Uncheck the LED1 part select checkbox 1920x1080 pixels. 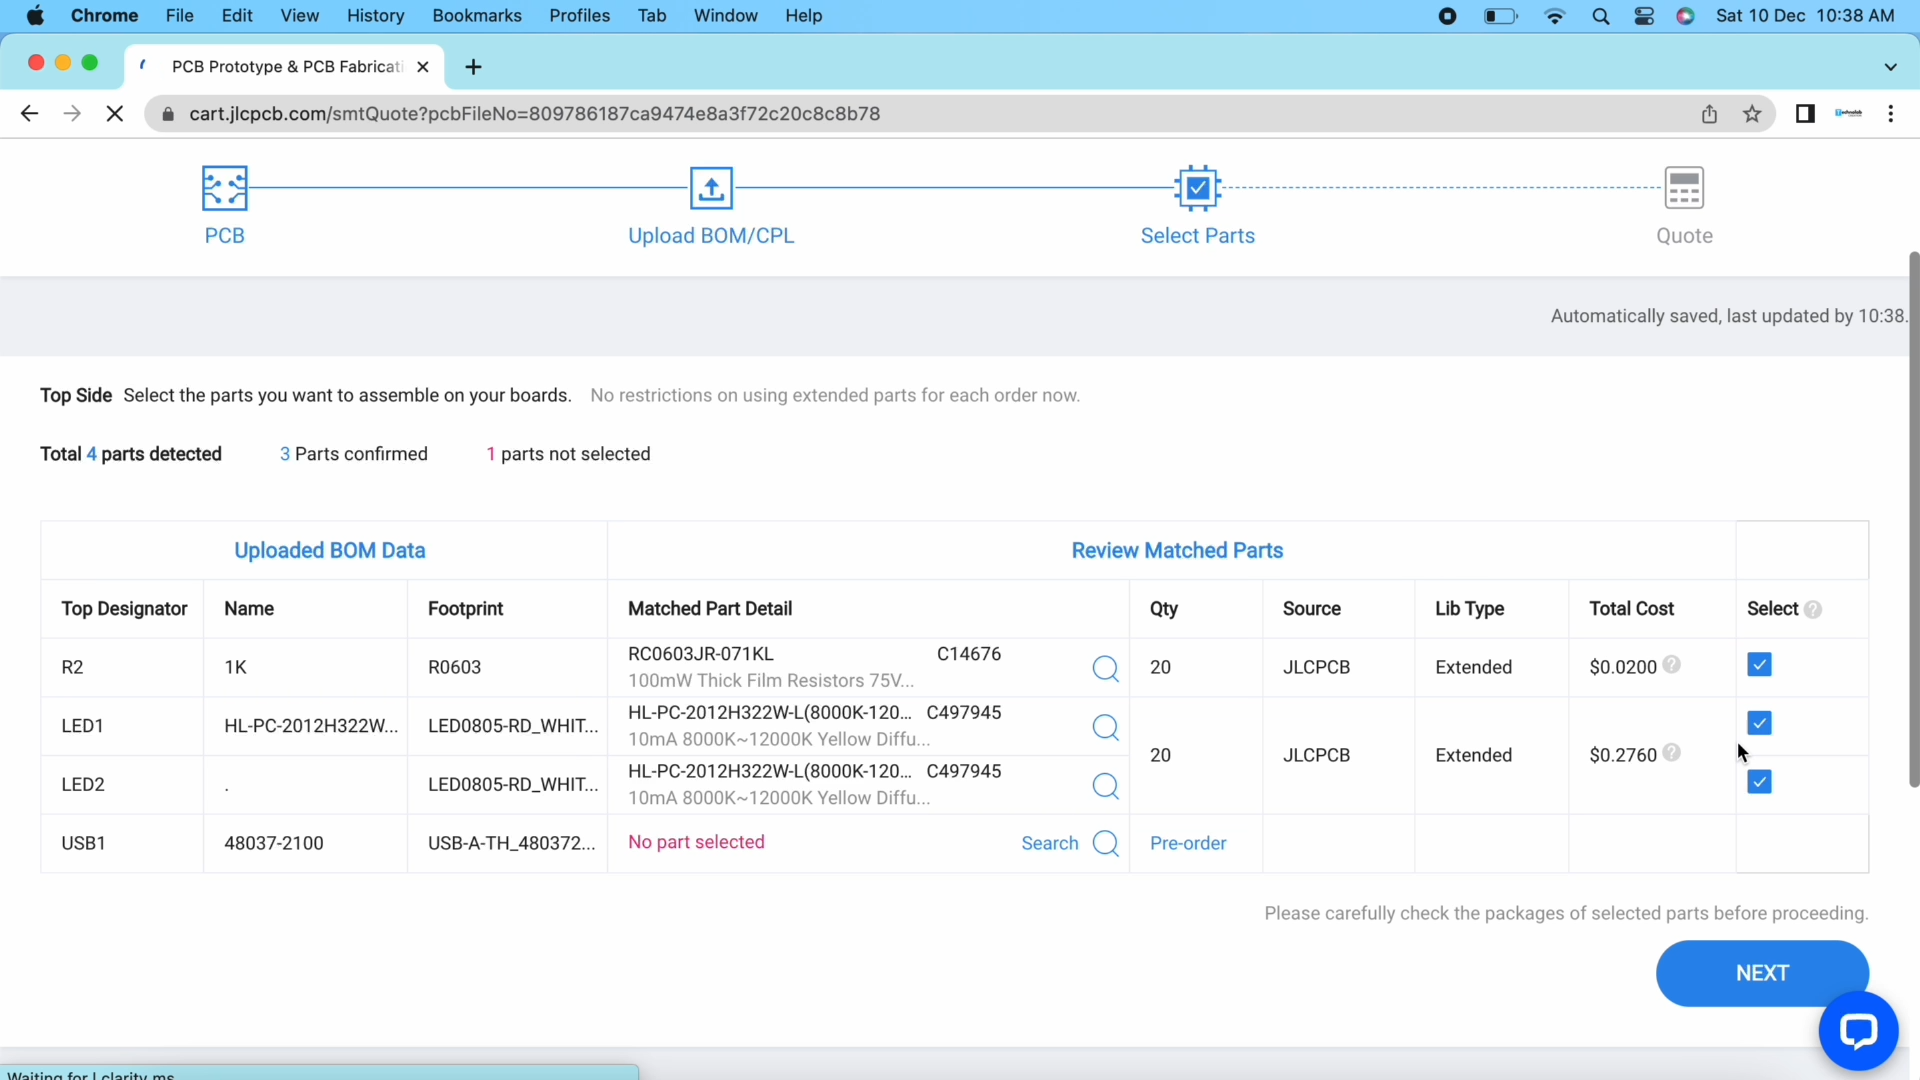[1759, 723]
